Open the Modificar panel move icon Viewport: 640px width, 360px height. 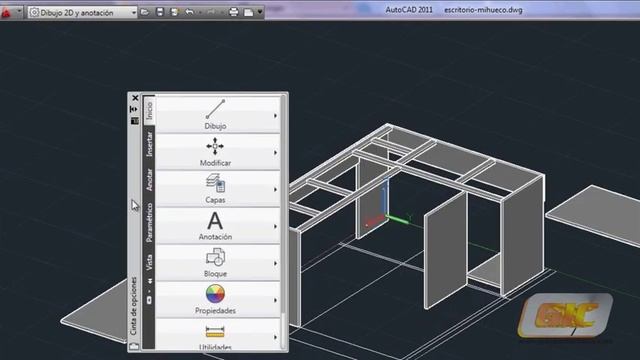(x=215, y=146)
